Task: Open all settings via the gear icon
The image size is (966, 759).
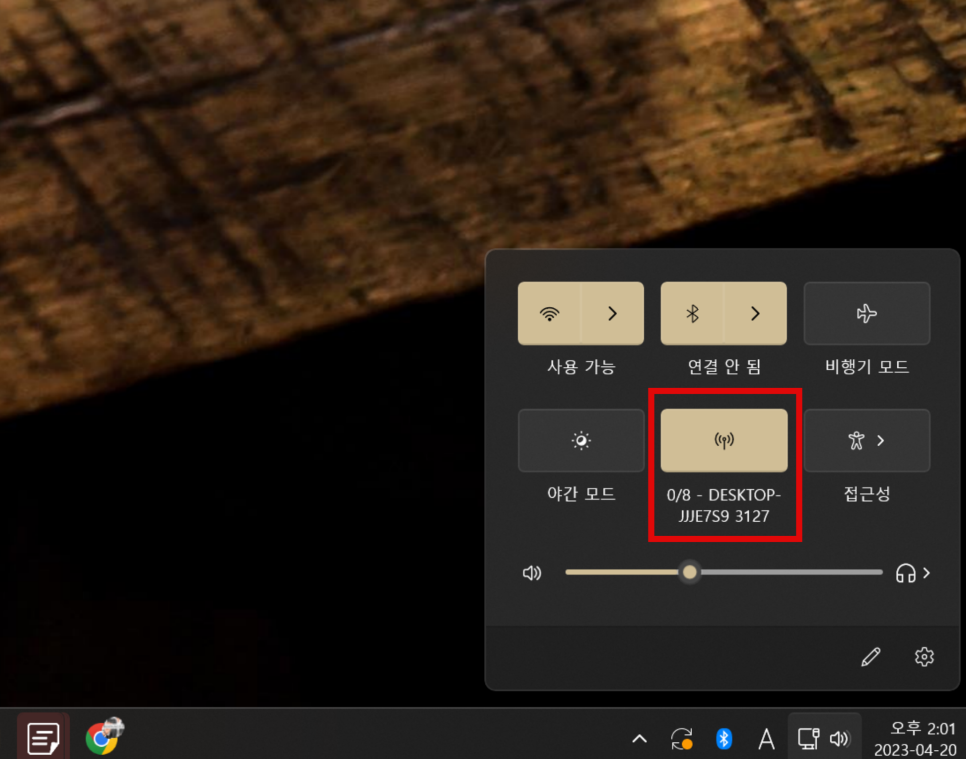Action: pos(924,657)
